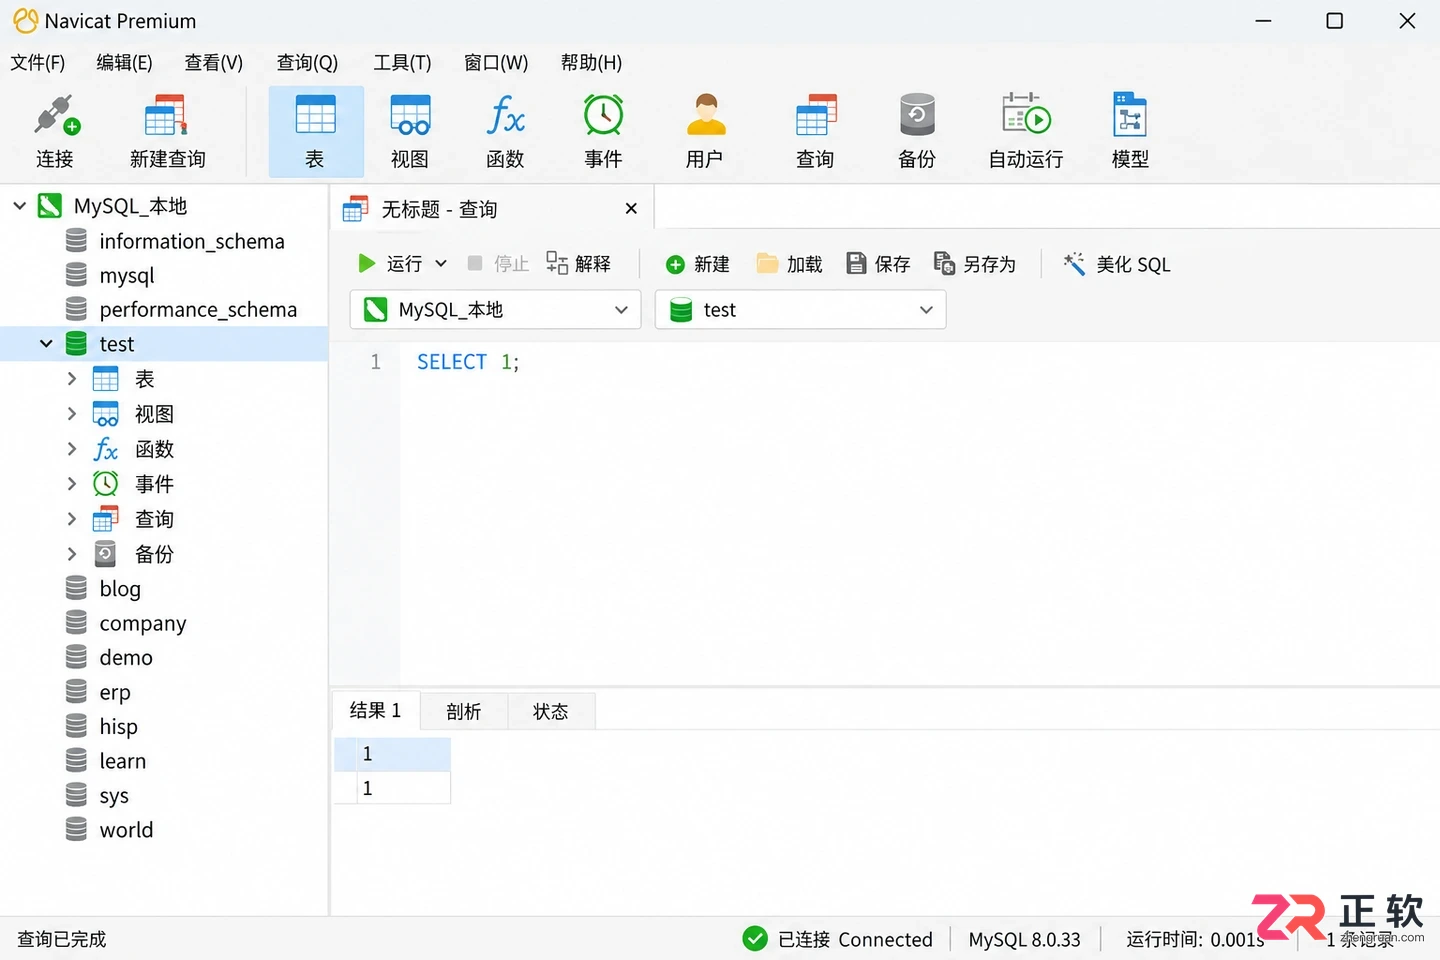The height and width of the screenshot is (960, 1440).
Task: Open the 文件(F) menu
Action: pos(38,63)
